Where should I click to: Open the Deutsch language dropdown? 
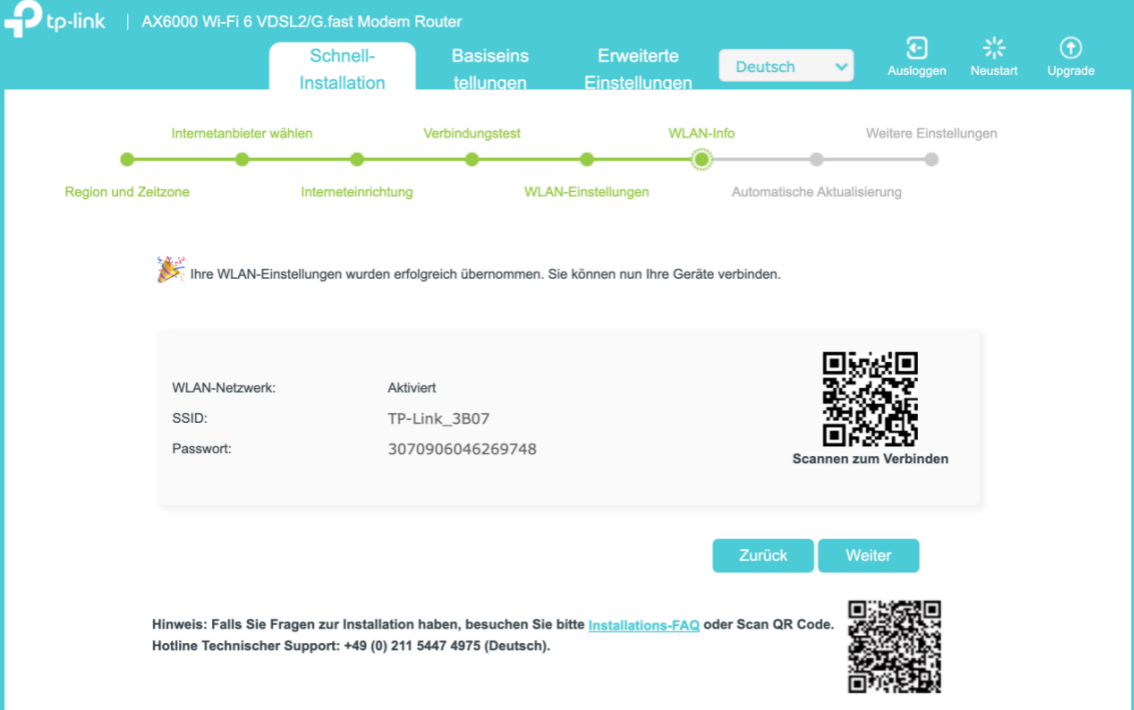coord(786,65)
